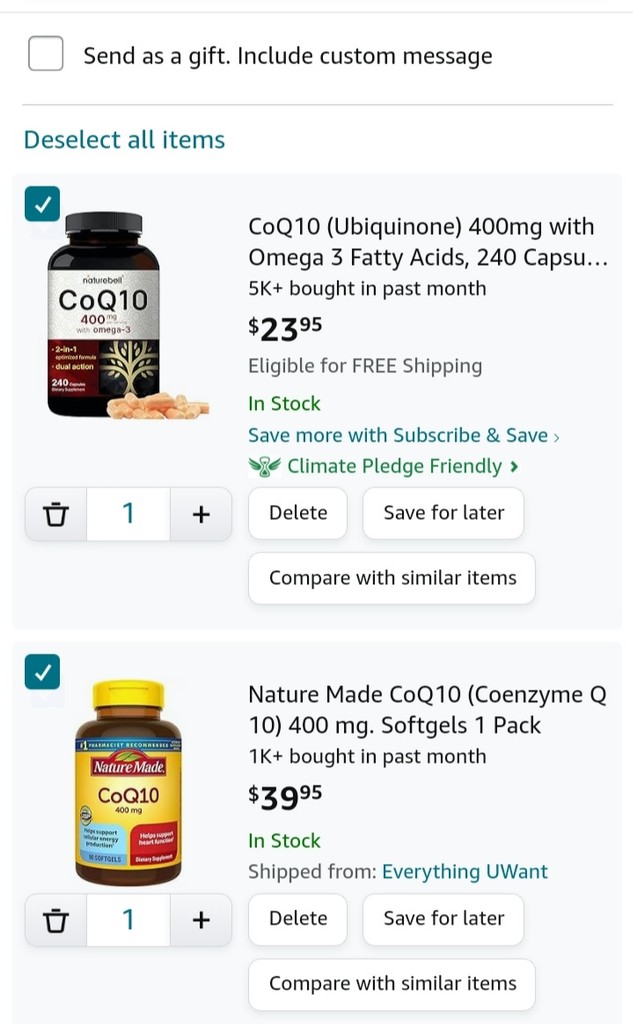Uncheck the naturebell CoQ10 item checkbox
The height and width of the screenshot is (1024, 633).
[42, 204]
